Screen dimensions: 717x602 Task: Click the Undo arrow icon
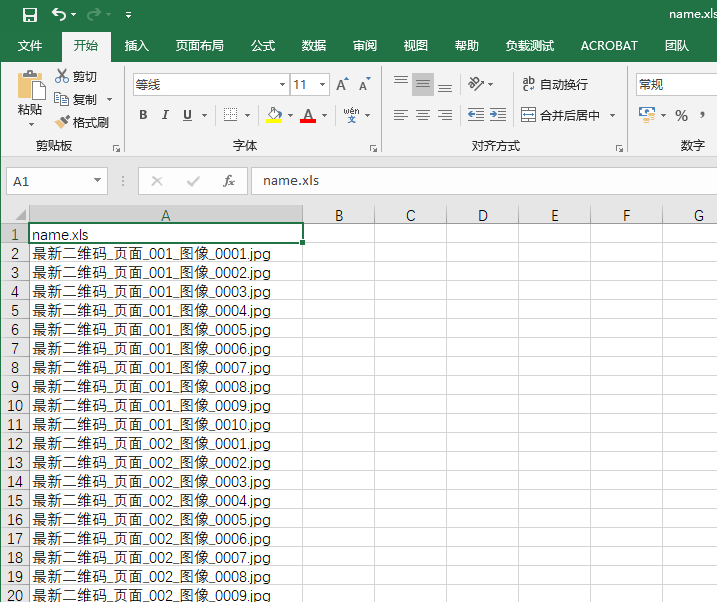(x=59, y=14)
